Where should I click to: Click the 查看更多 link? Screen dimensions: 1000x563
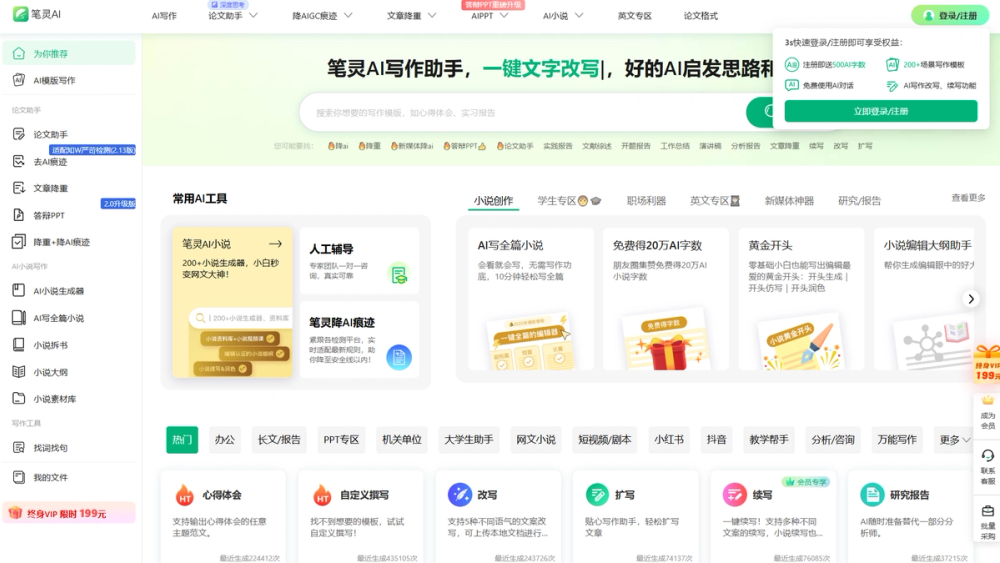click(x=968, y=198)
